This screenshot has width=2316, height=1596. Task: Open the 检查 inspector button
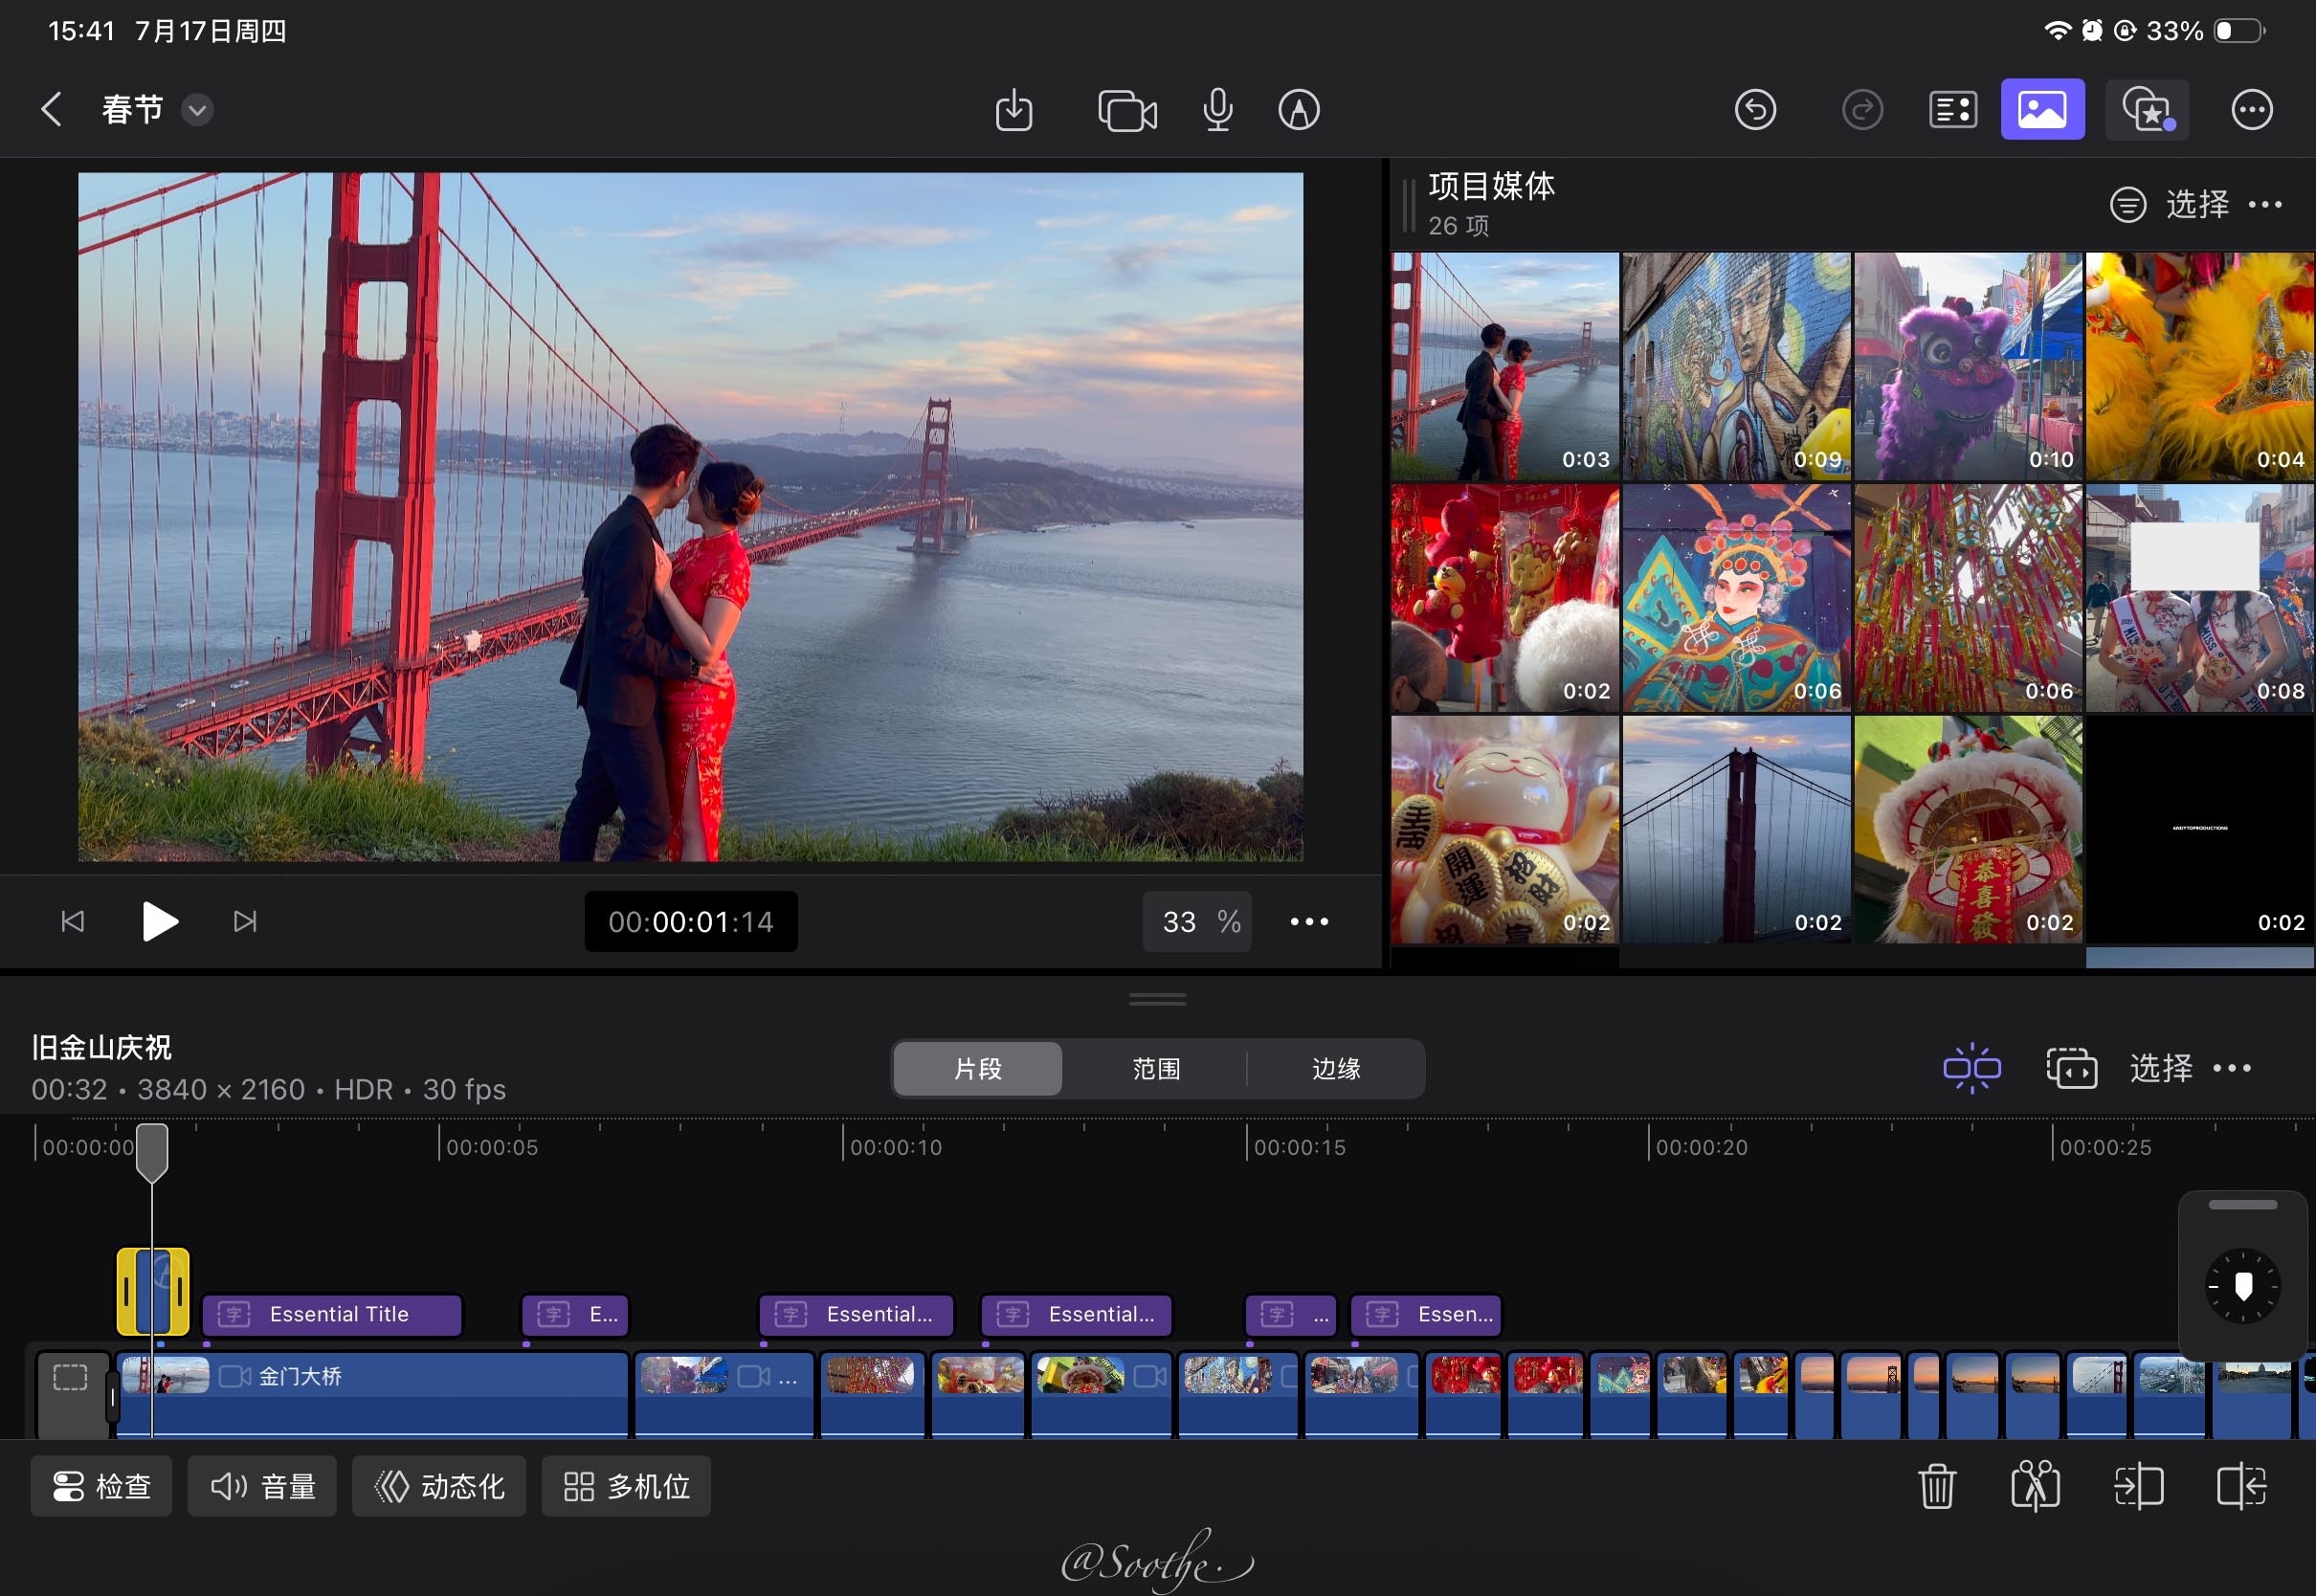tap(101, 1487)
